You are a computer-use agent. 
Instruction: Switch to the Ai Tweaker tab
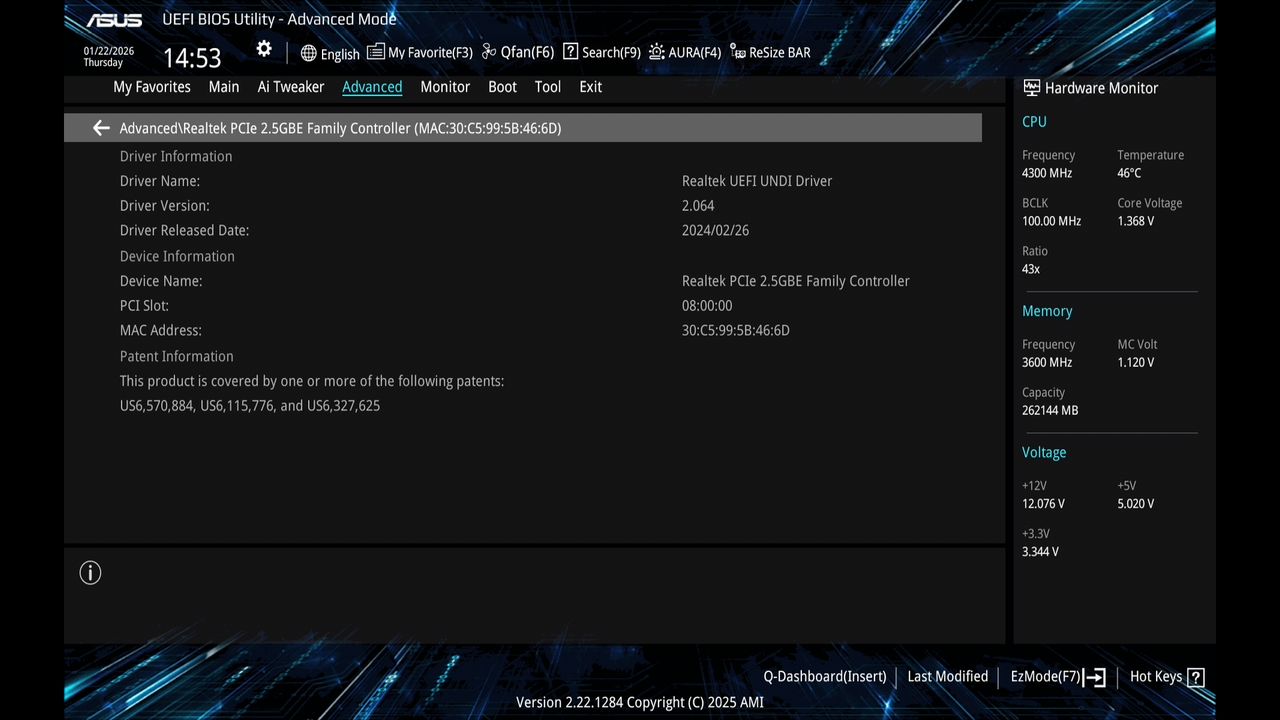(x=290, y=87)
